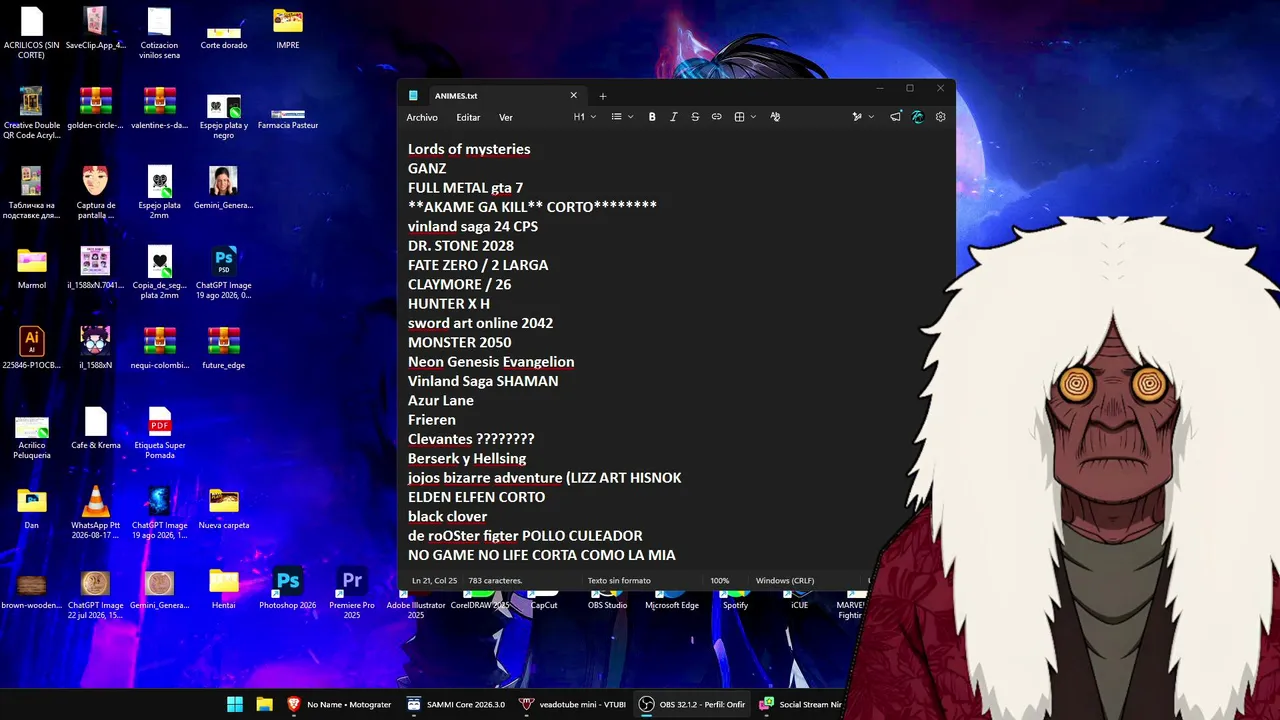
Task: Select the 'ChatGPT Image 19 ago 2026' PSD file
Action: pyautogui.click(x=224, y=274)
